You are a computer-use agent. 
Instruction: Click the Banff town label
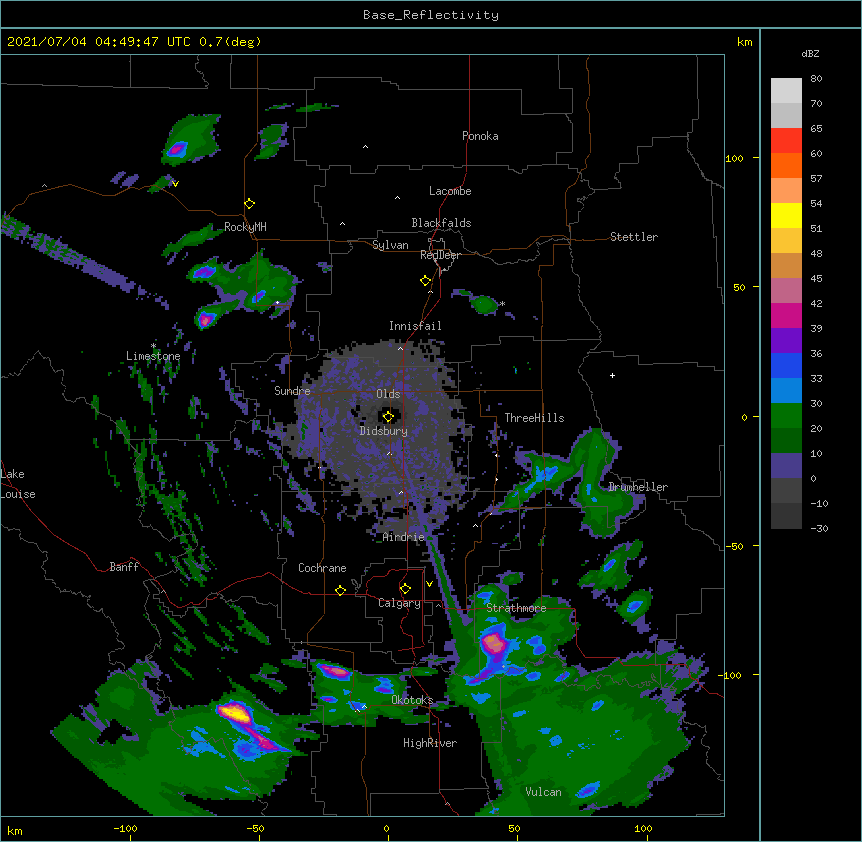pos(124,567)
